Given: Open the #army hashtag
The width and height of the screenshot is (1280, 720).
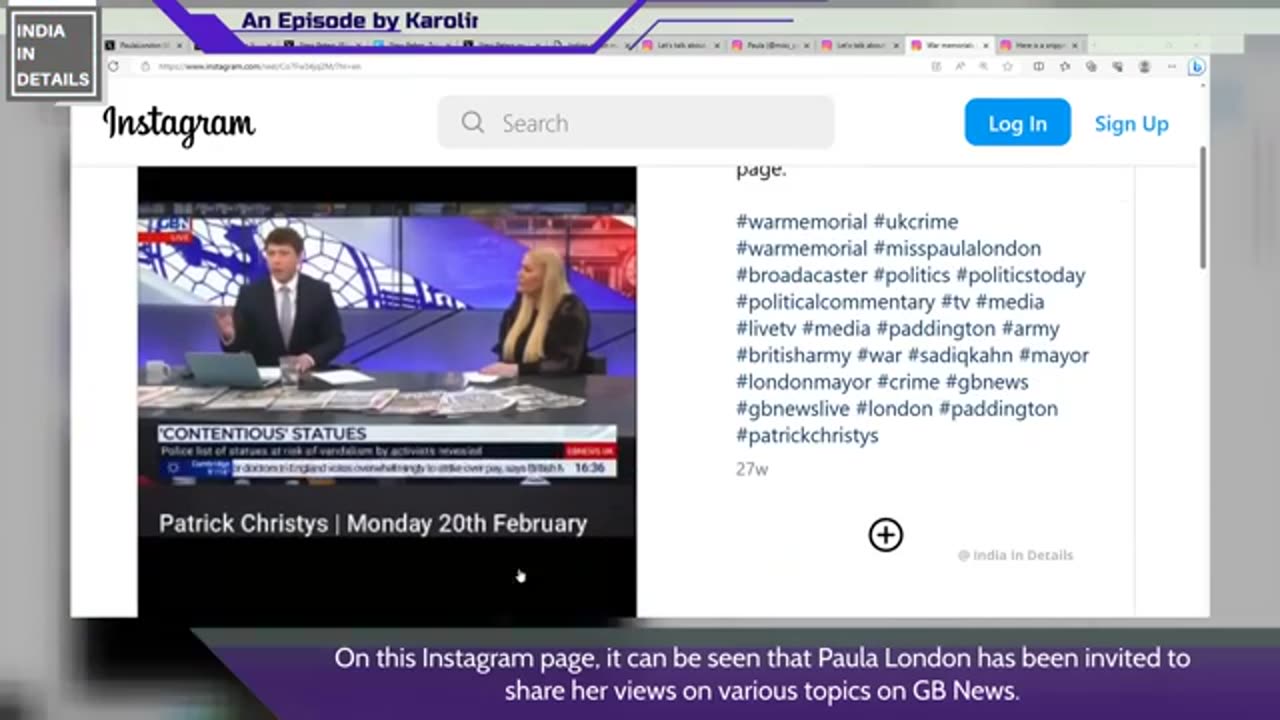Looking at the screenshot, I should (1030, 328).
